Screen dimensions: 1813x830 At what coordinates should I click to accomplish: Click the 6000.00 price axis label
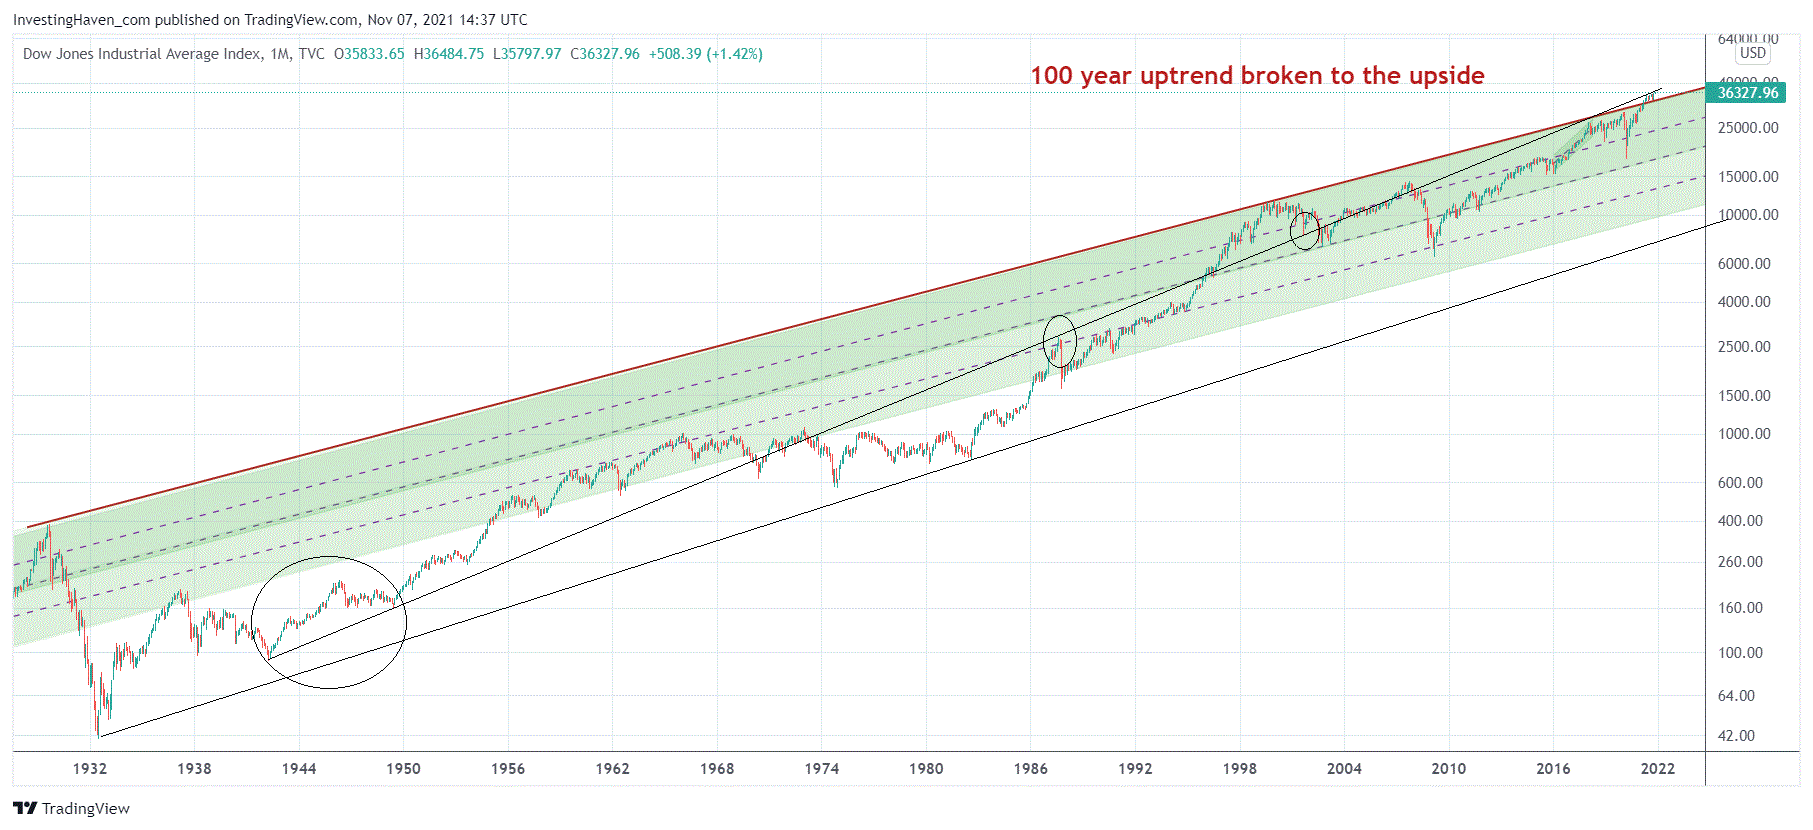[x=1744, y=264]
